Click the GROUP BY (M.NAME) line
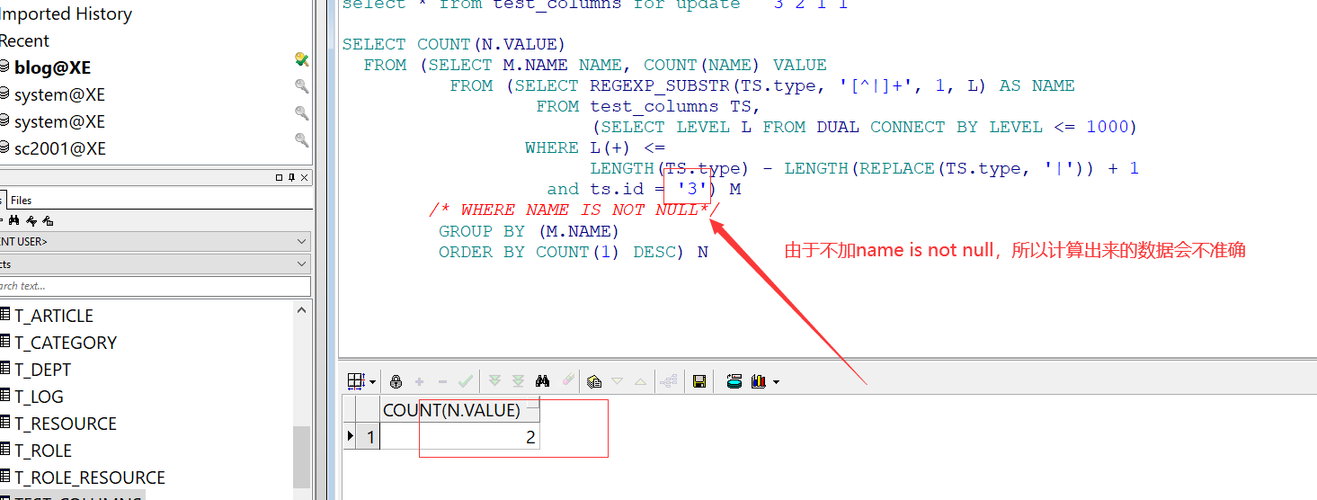1317x500 pixels. 530,231
